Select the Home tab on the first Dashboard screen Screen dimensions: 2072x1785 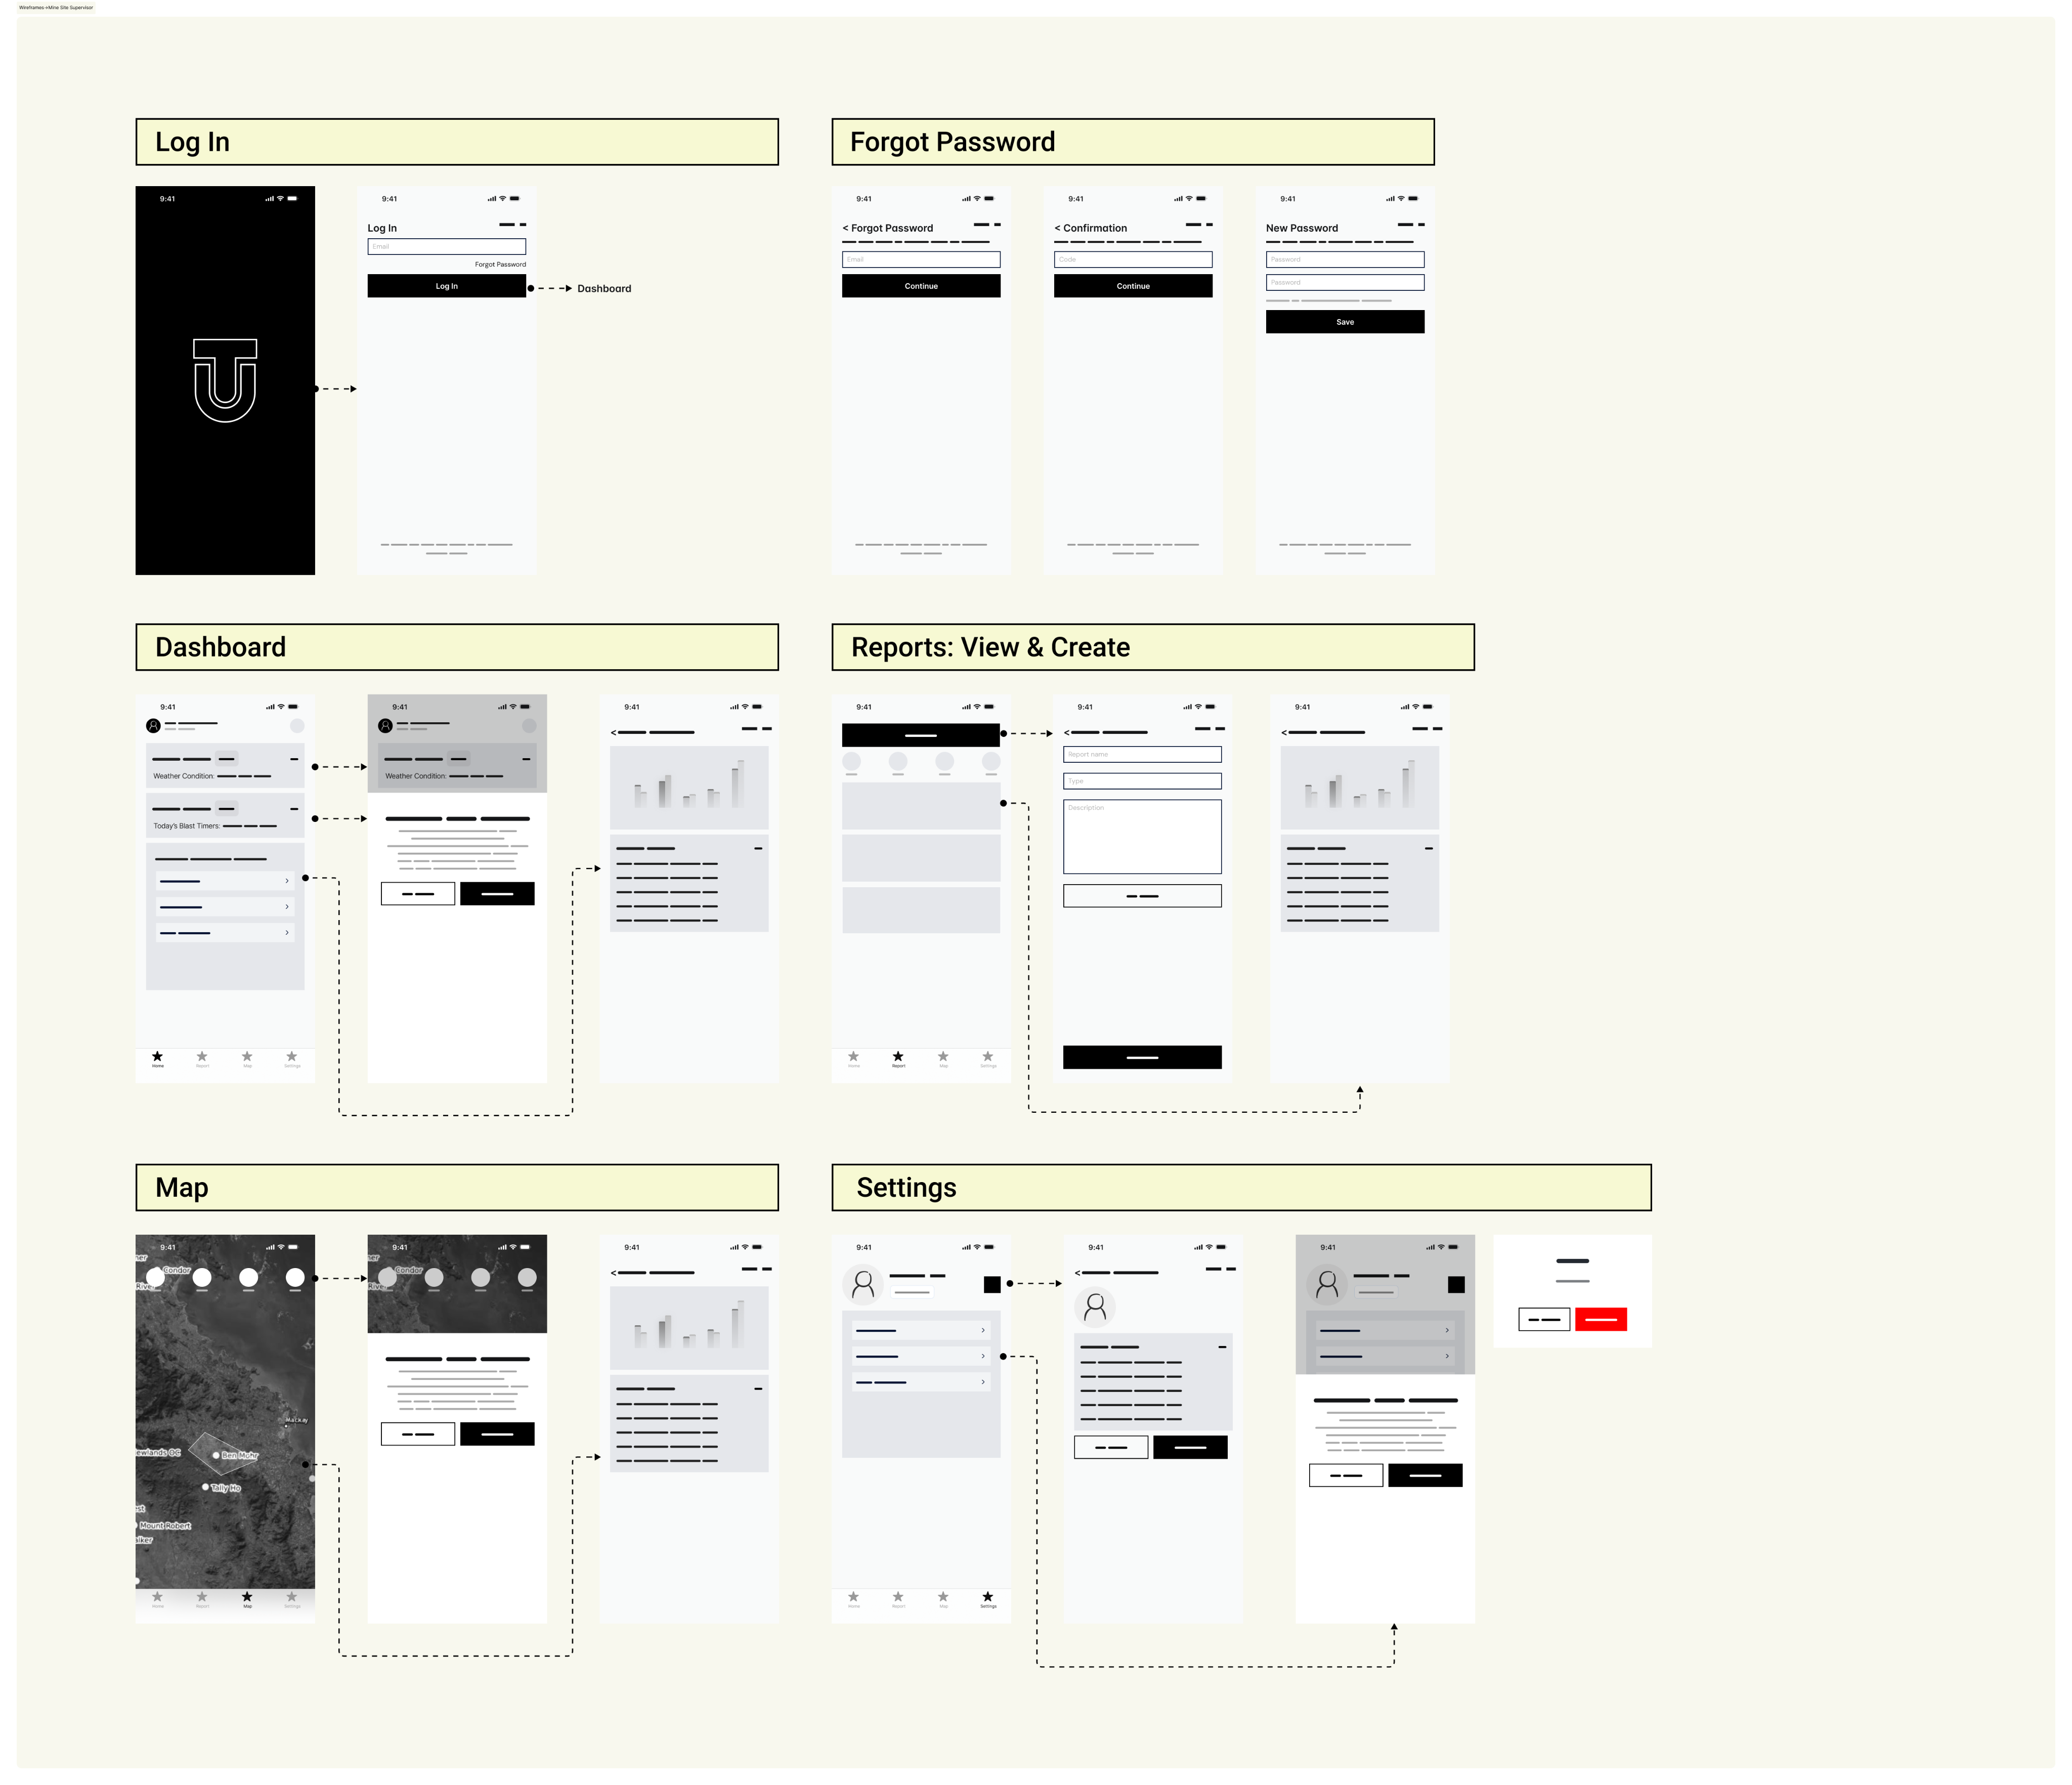(x=157, y=1058)
